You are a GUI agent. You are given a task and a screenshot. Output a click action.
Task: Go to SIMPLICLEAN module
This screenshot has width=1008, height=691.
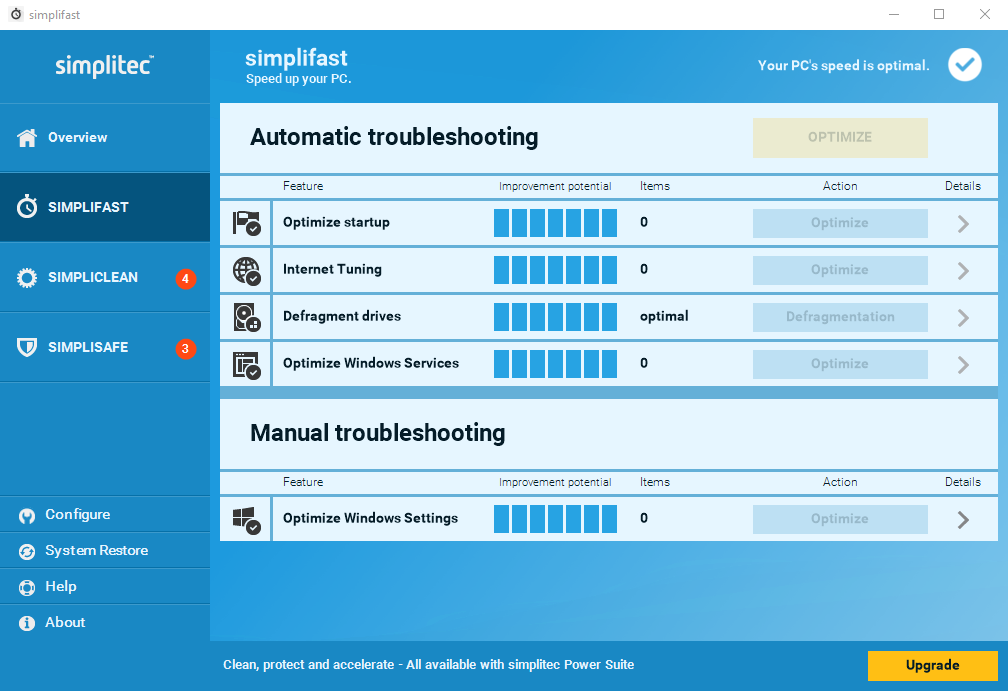click(105, 278)
